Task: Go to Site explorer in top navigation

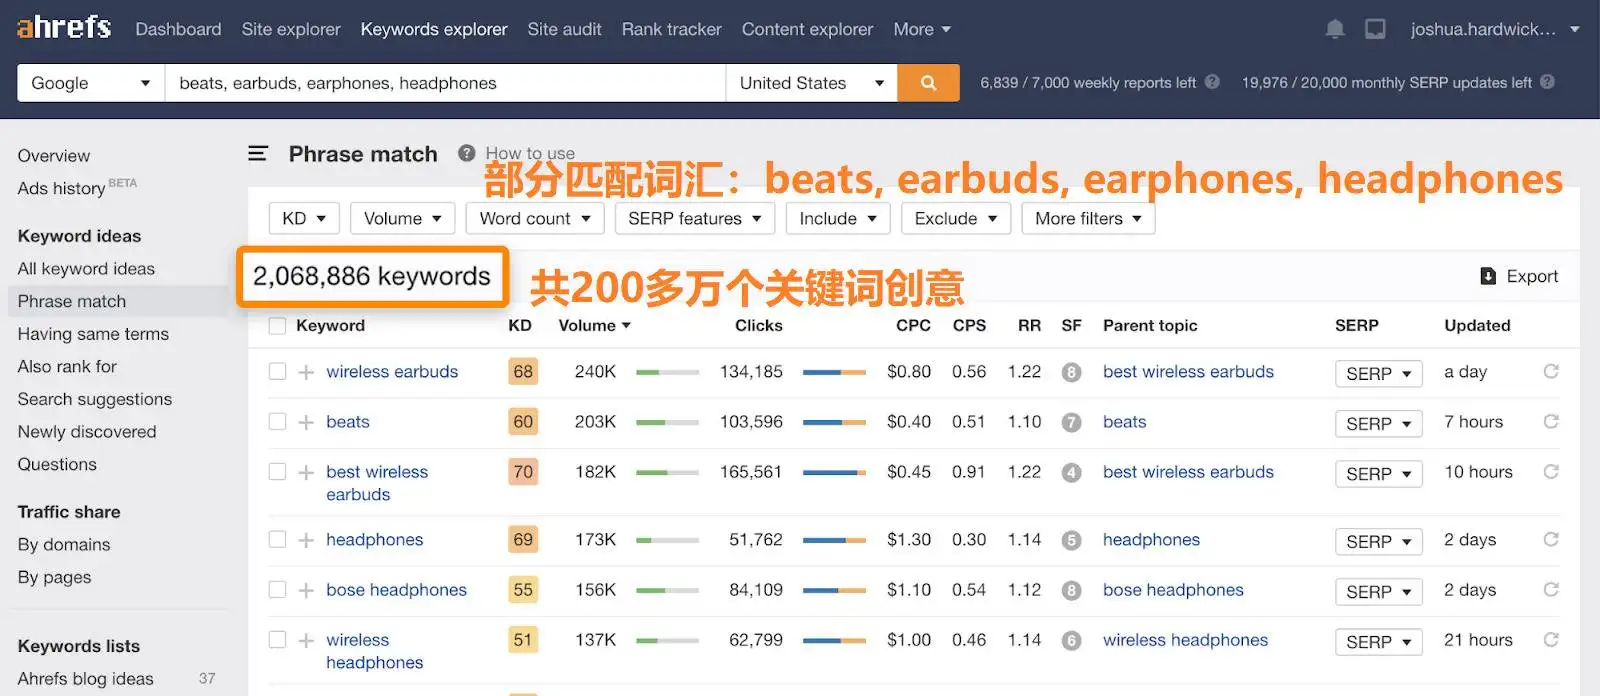Action: point(291,29)
